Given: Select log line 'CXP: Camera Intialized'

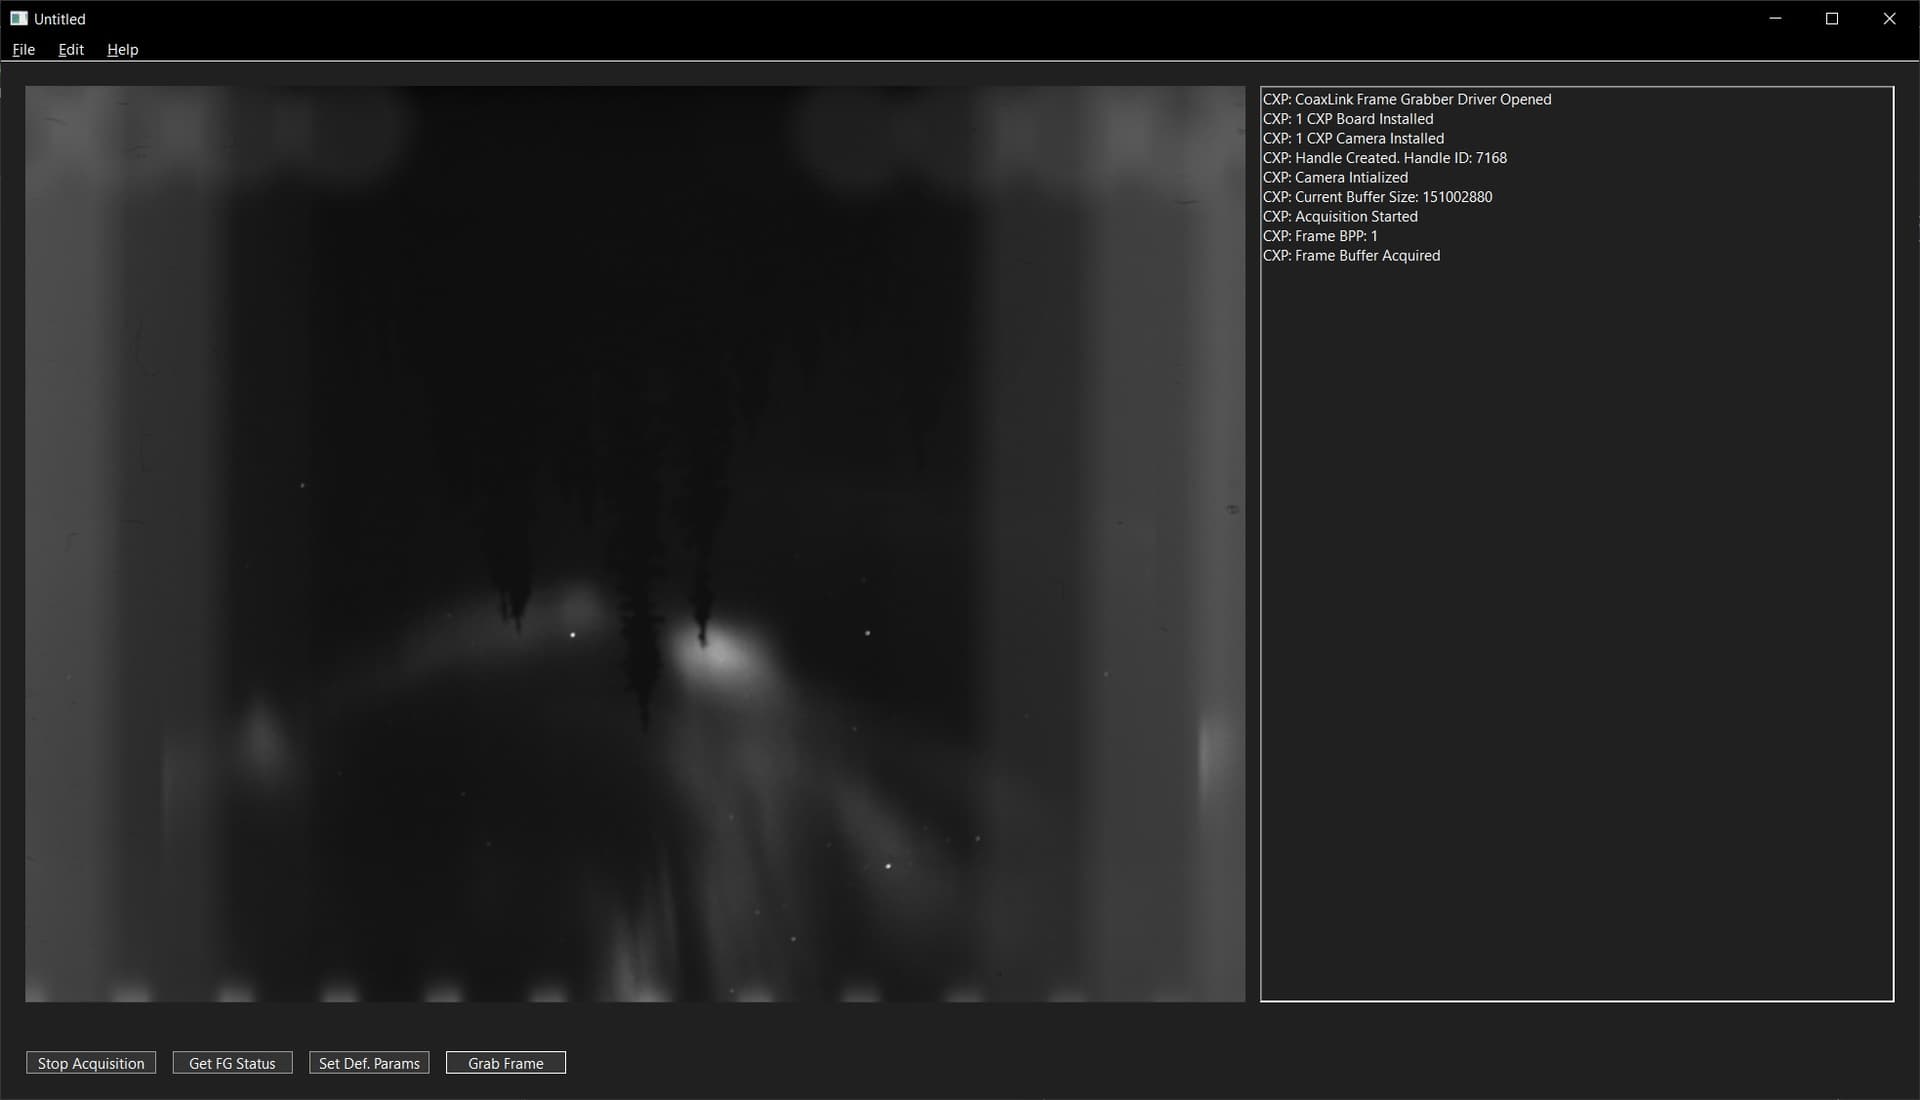Looking at the screenshot, I should click(1335, 177).
